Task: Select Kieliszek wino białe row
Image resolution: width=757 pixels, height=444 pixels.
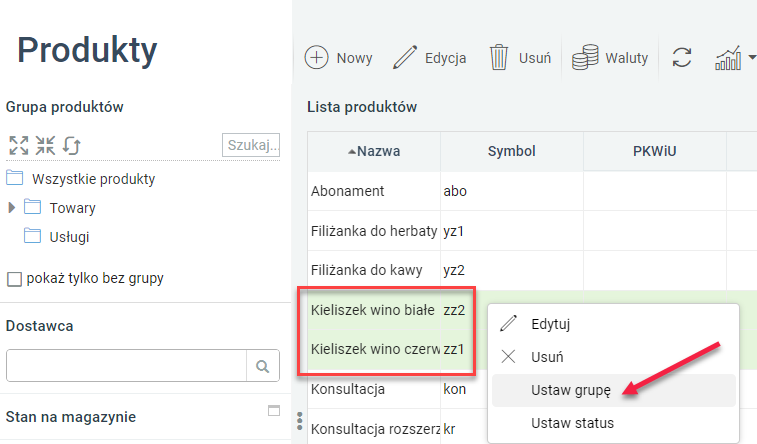Action: [373, 310]
